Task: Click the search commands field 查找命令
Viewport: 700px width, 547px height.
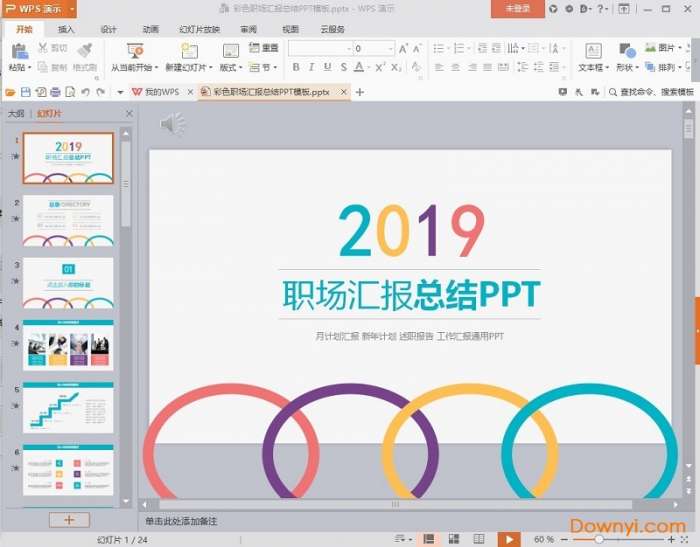Action: pyautogui.click(x=652, y=92)
